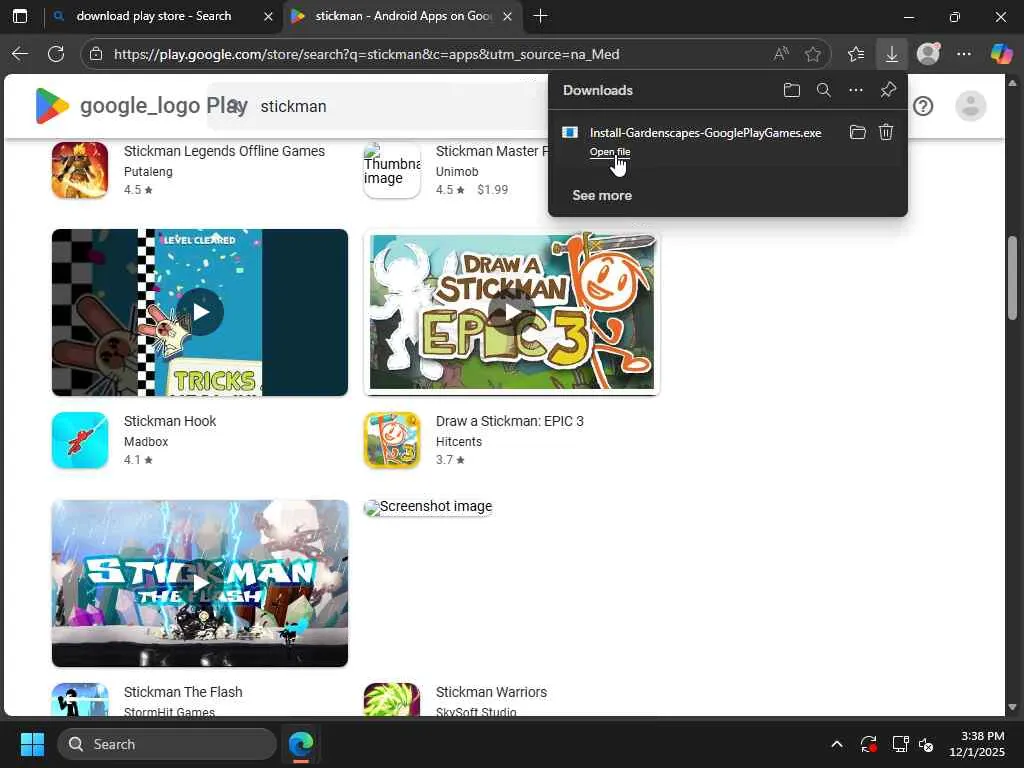Click the taskbar Search box
Screen dimensions: 1024x768
(167, 744)
